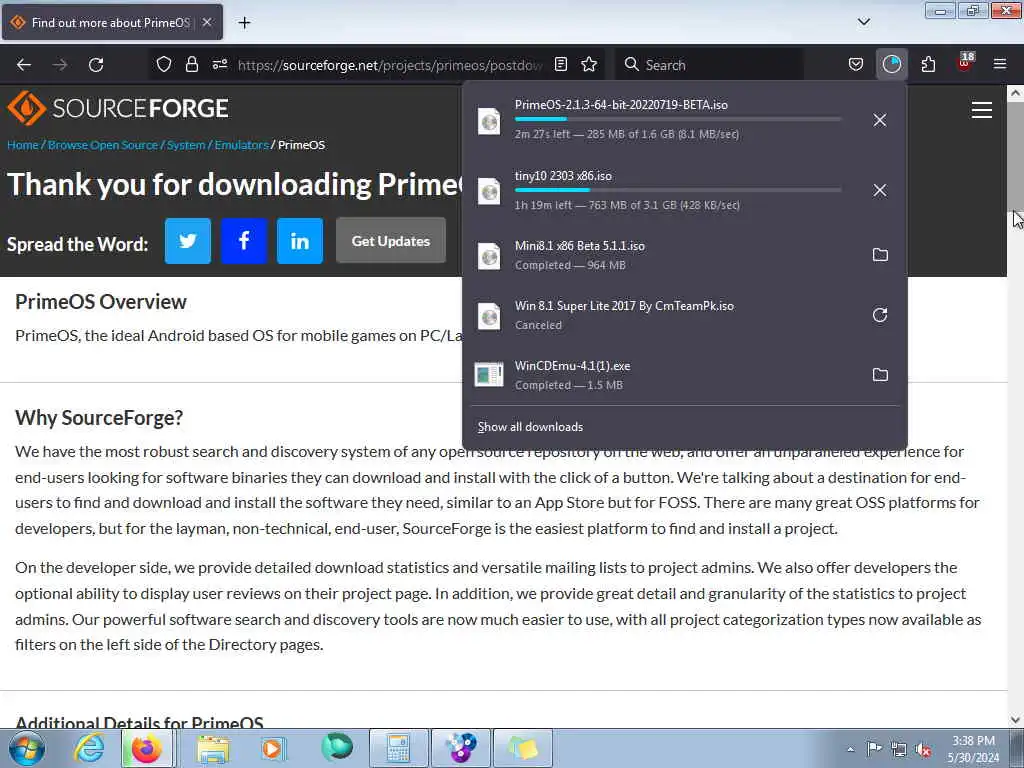Open the tracking protection shield icon
This screenshot has width=1024, height=768.
[x=164, y=65]
